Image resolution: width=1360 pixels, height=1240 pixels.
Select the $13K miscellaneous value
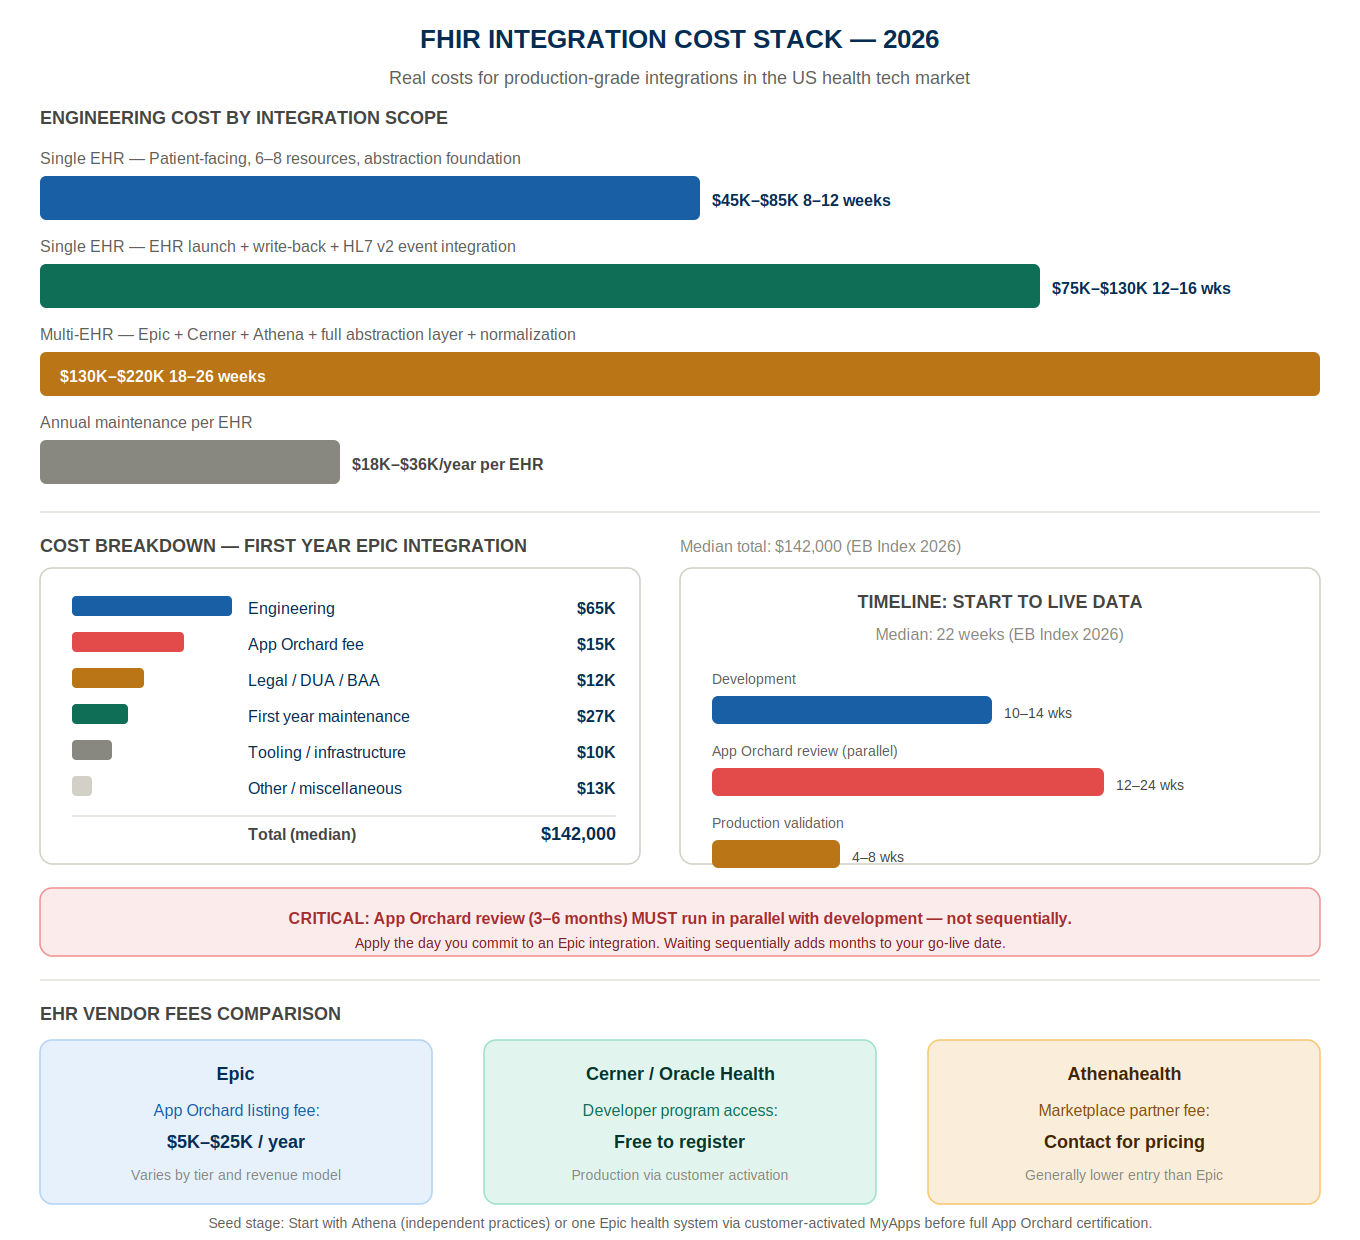[596, 788]
